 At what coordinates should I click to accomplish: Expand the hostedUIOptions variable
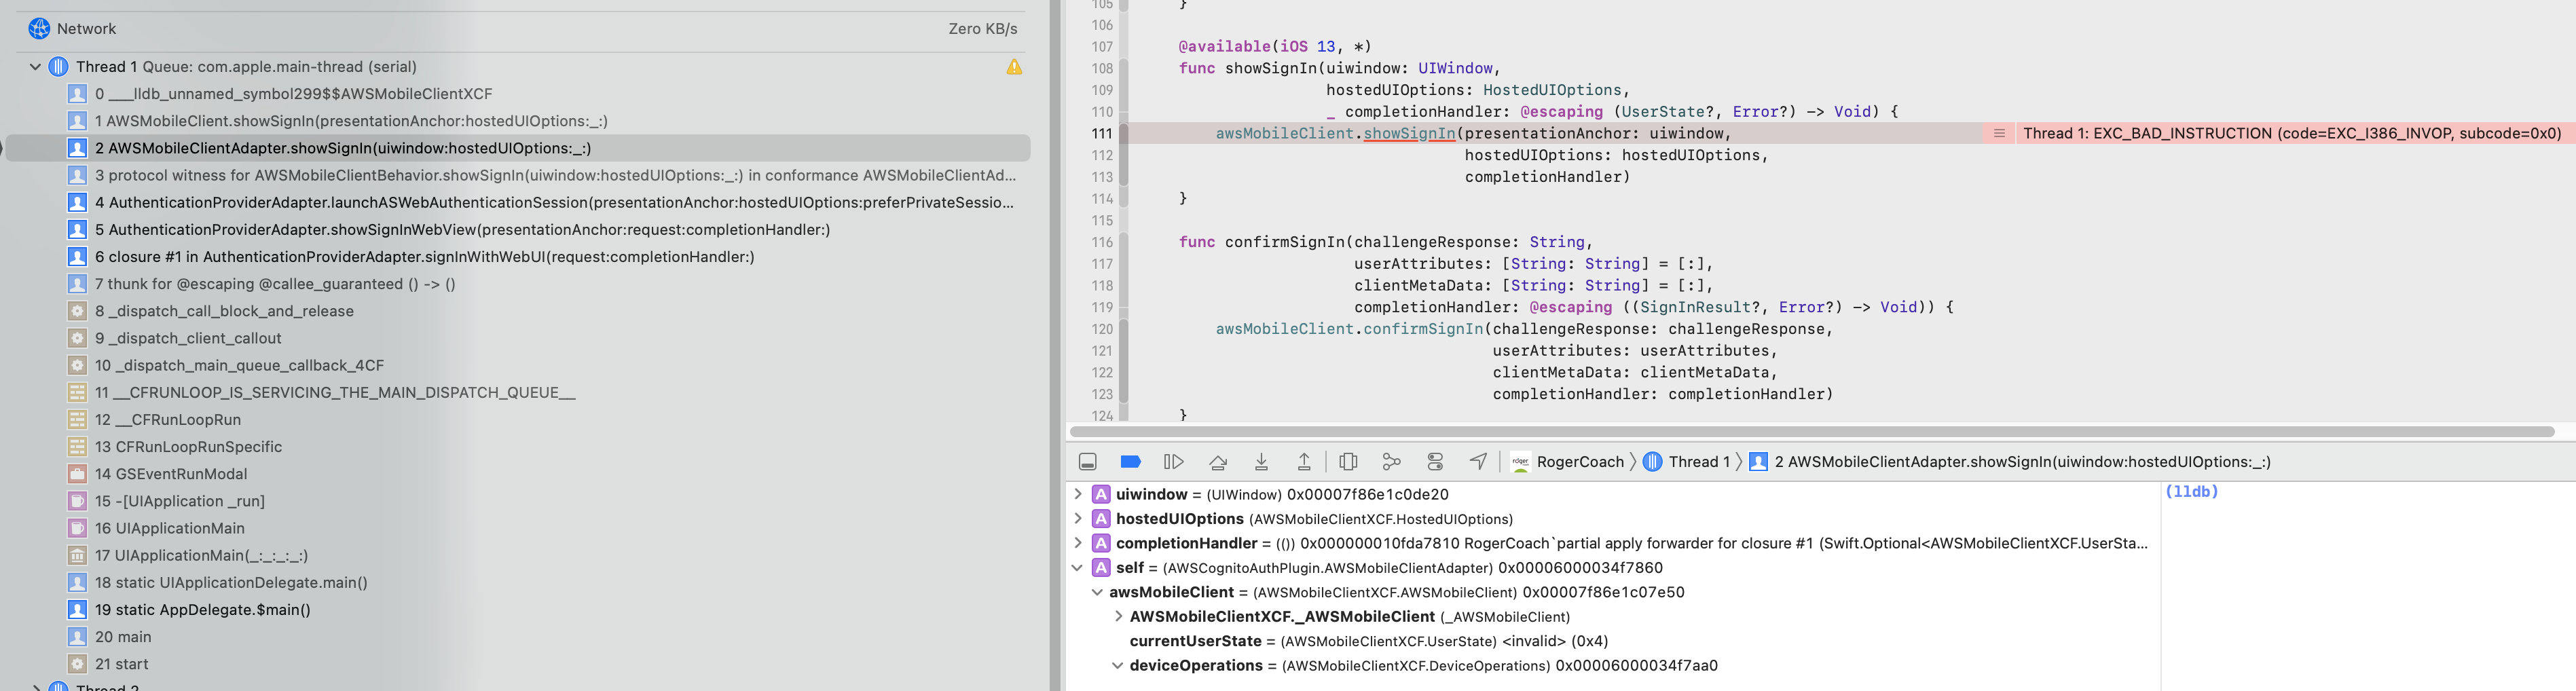click(x=1077, y=519)
